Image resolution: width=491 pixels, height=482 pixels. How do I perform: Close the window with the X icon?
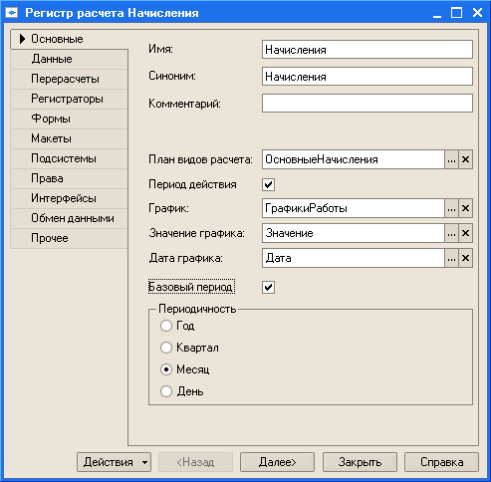pyautogui.click(x=477, y=13)
